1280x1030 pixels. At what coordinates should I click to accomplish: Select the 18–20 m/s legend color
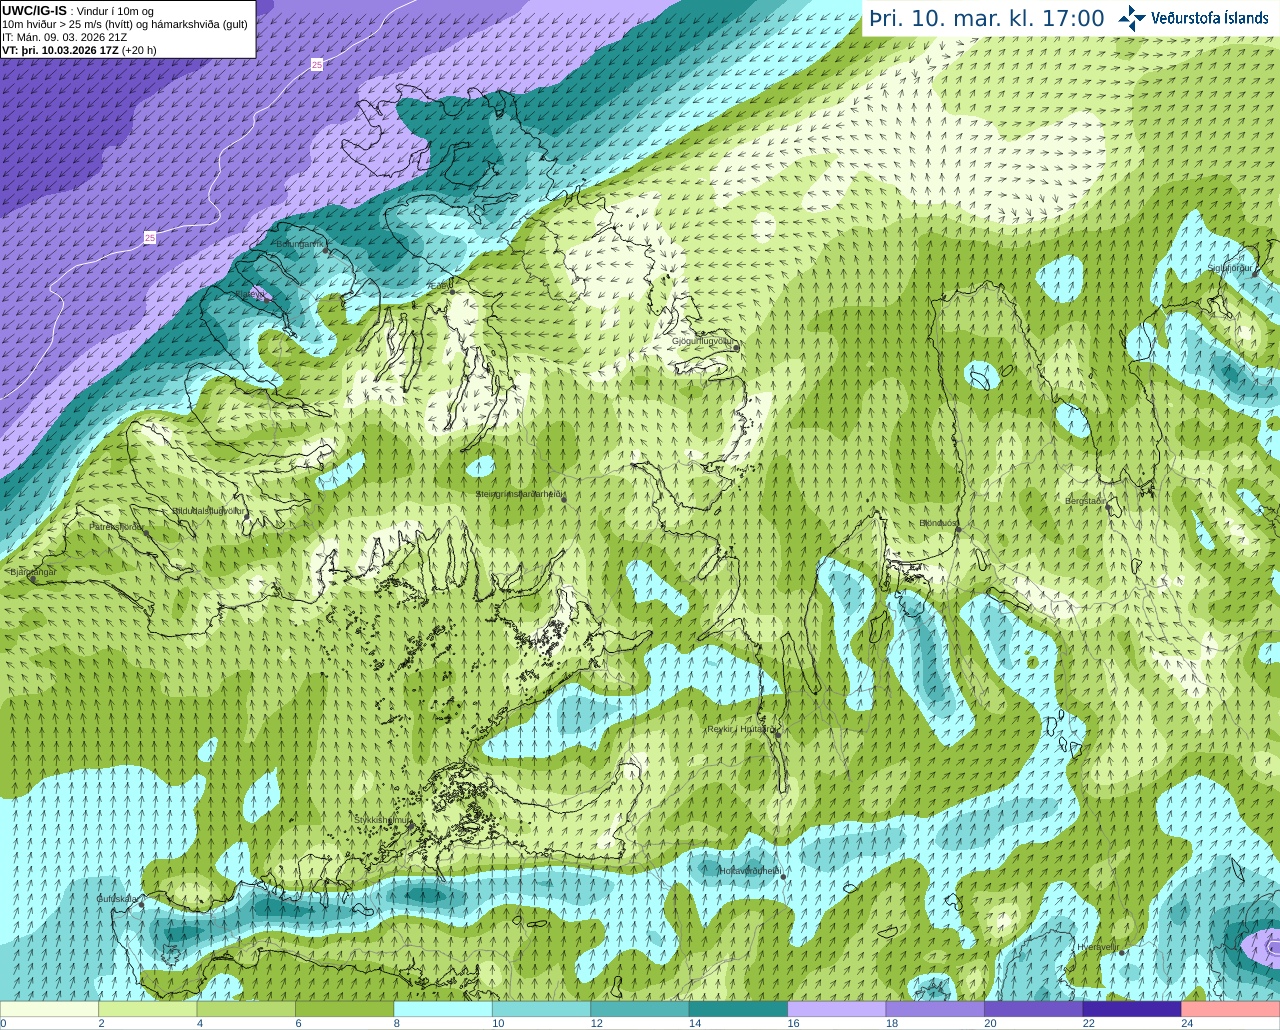(935, 1009)
